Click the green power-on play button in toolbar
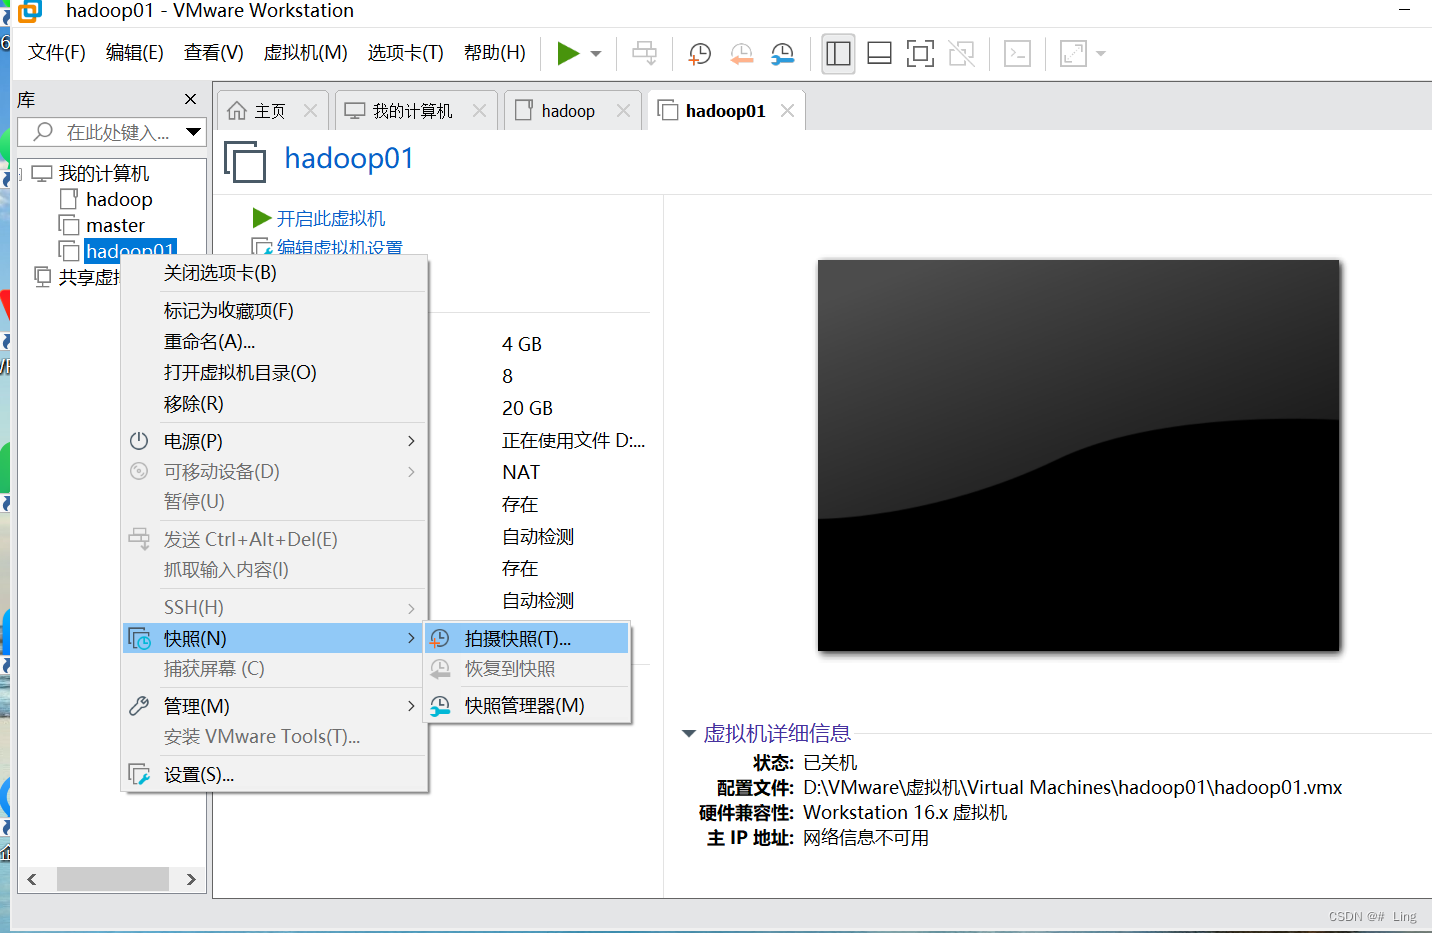The width and height of the screenshot is (1432, 933). point(568,53)
